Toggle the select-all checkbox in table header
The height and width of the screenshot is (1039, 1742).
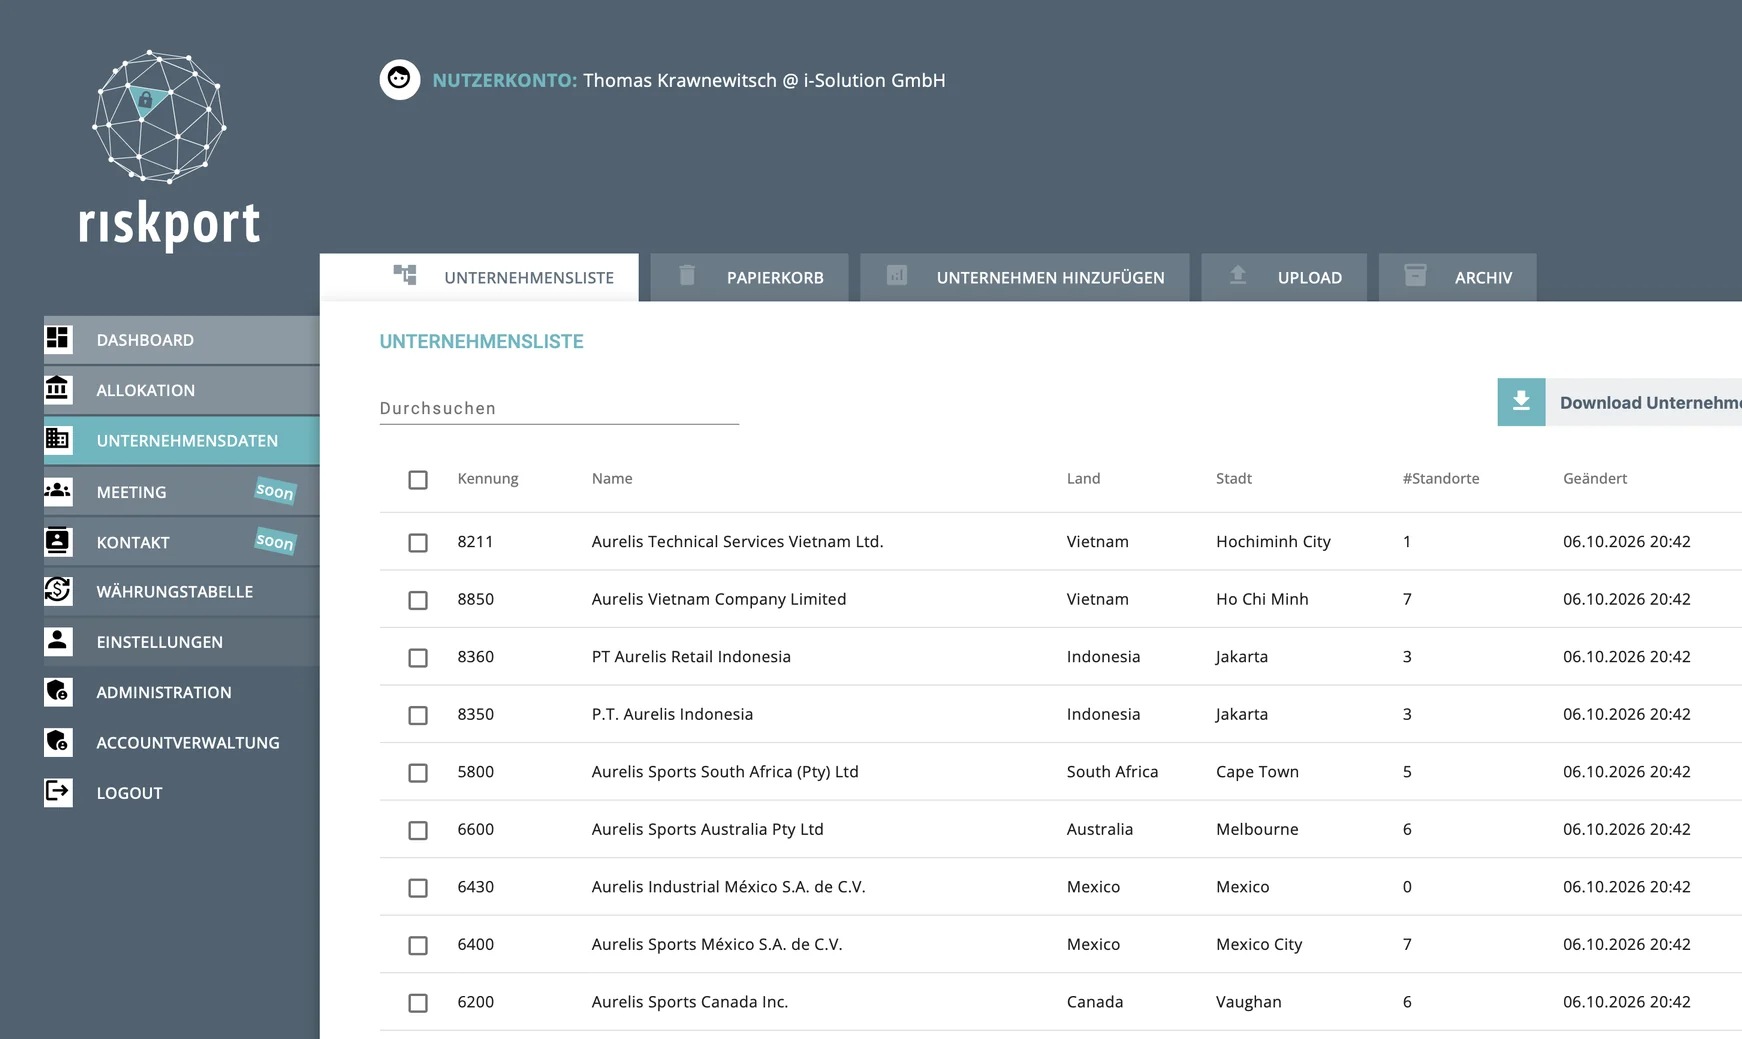418,480
